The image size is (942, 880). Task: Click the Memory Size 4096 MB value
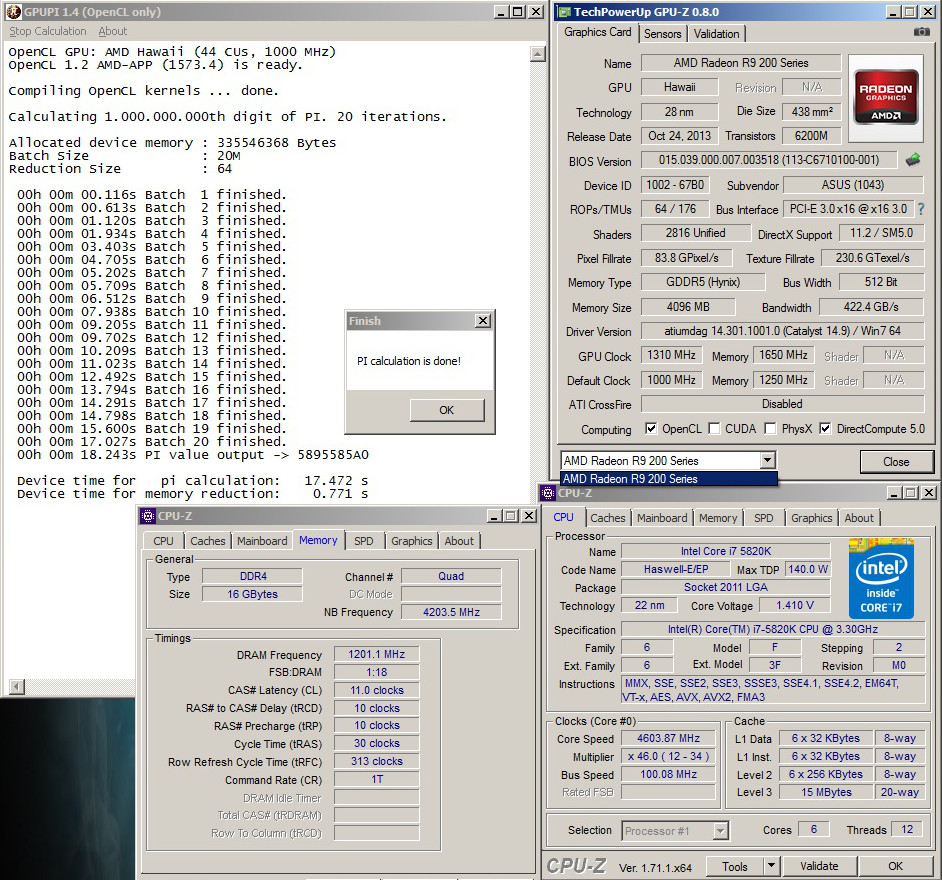point(688,307)
